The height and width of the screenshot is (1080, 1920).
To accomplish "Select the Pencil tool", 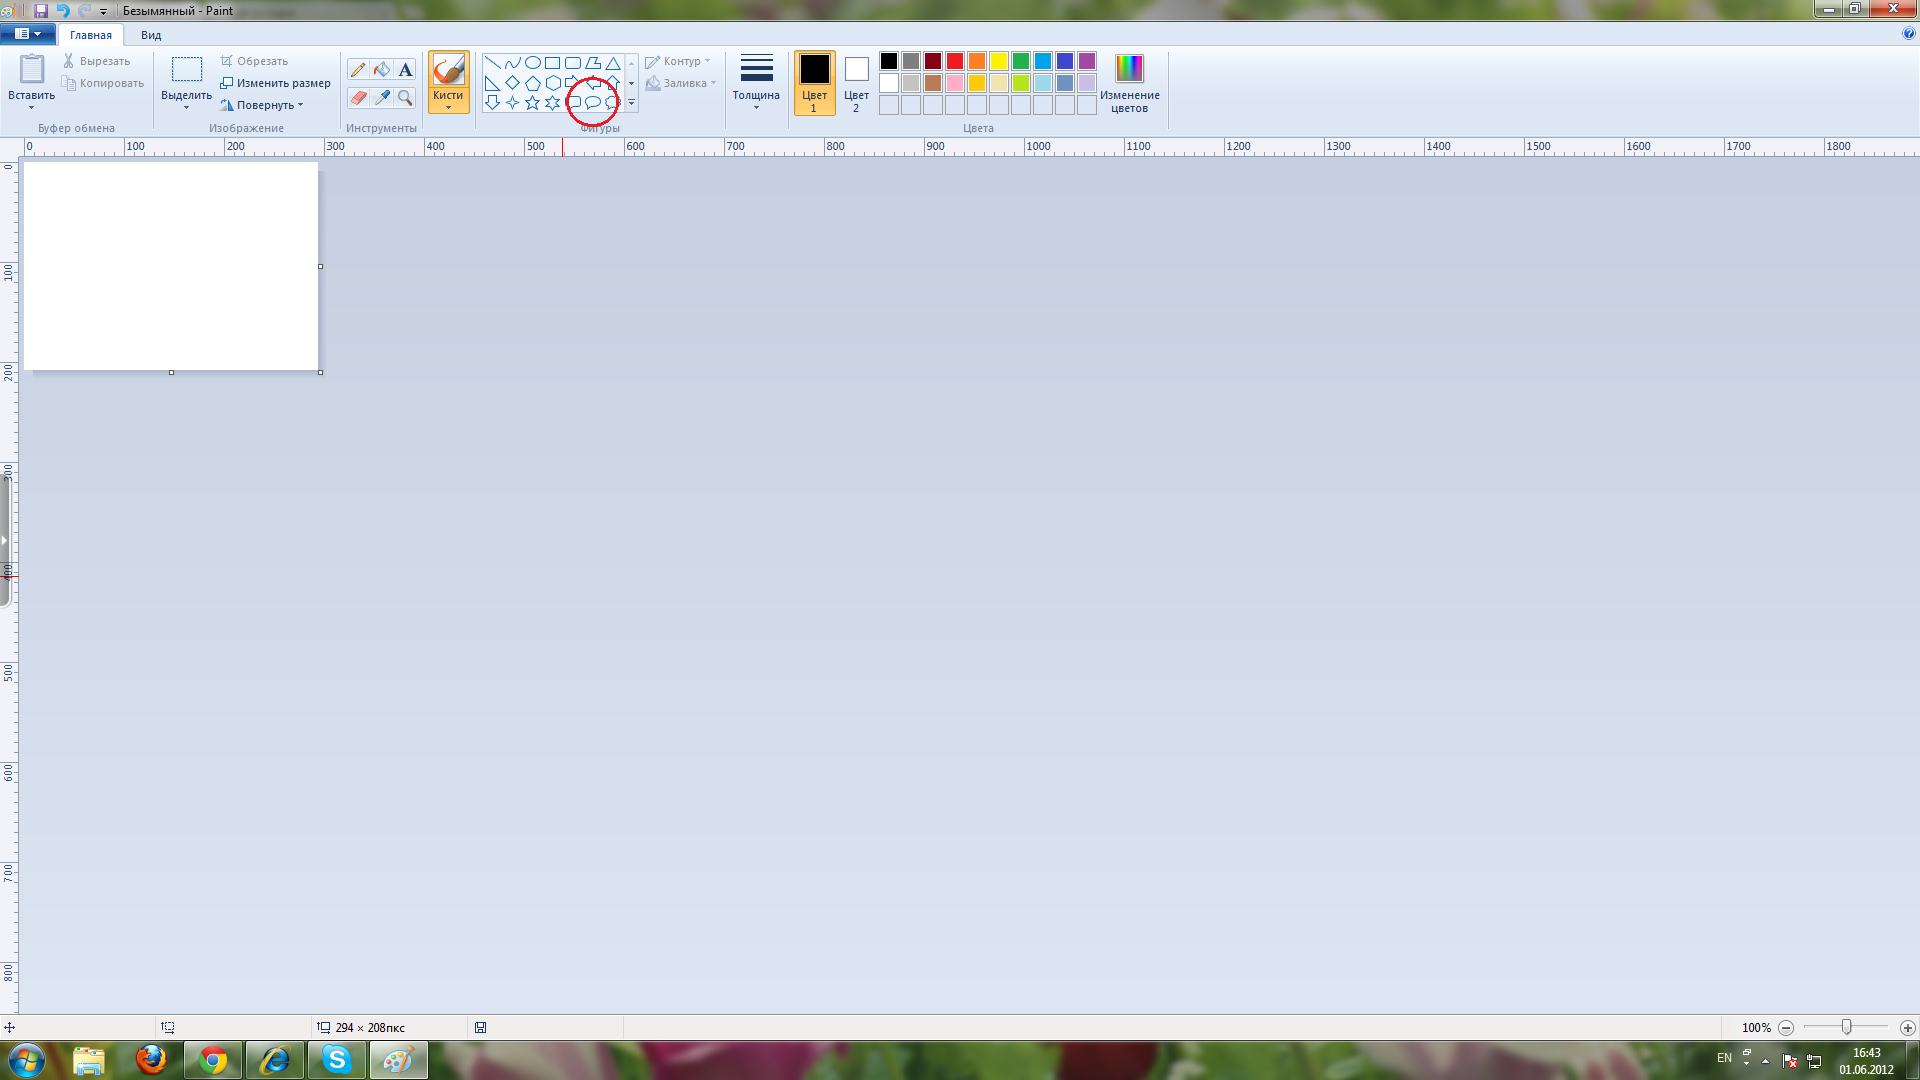I will [358, 70].
